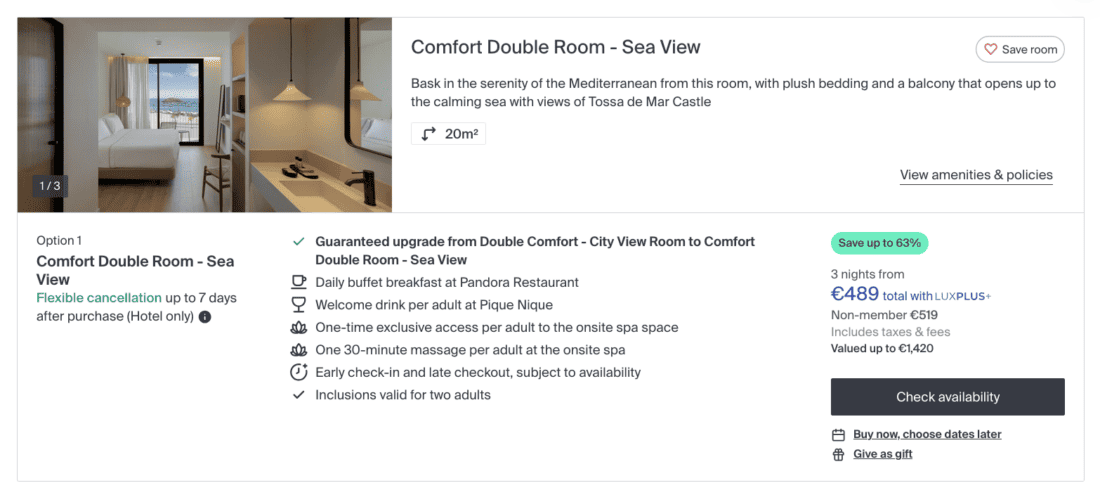
Task: Click the clock icon for early check-in
Action: (298, 372)
